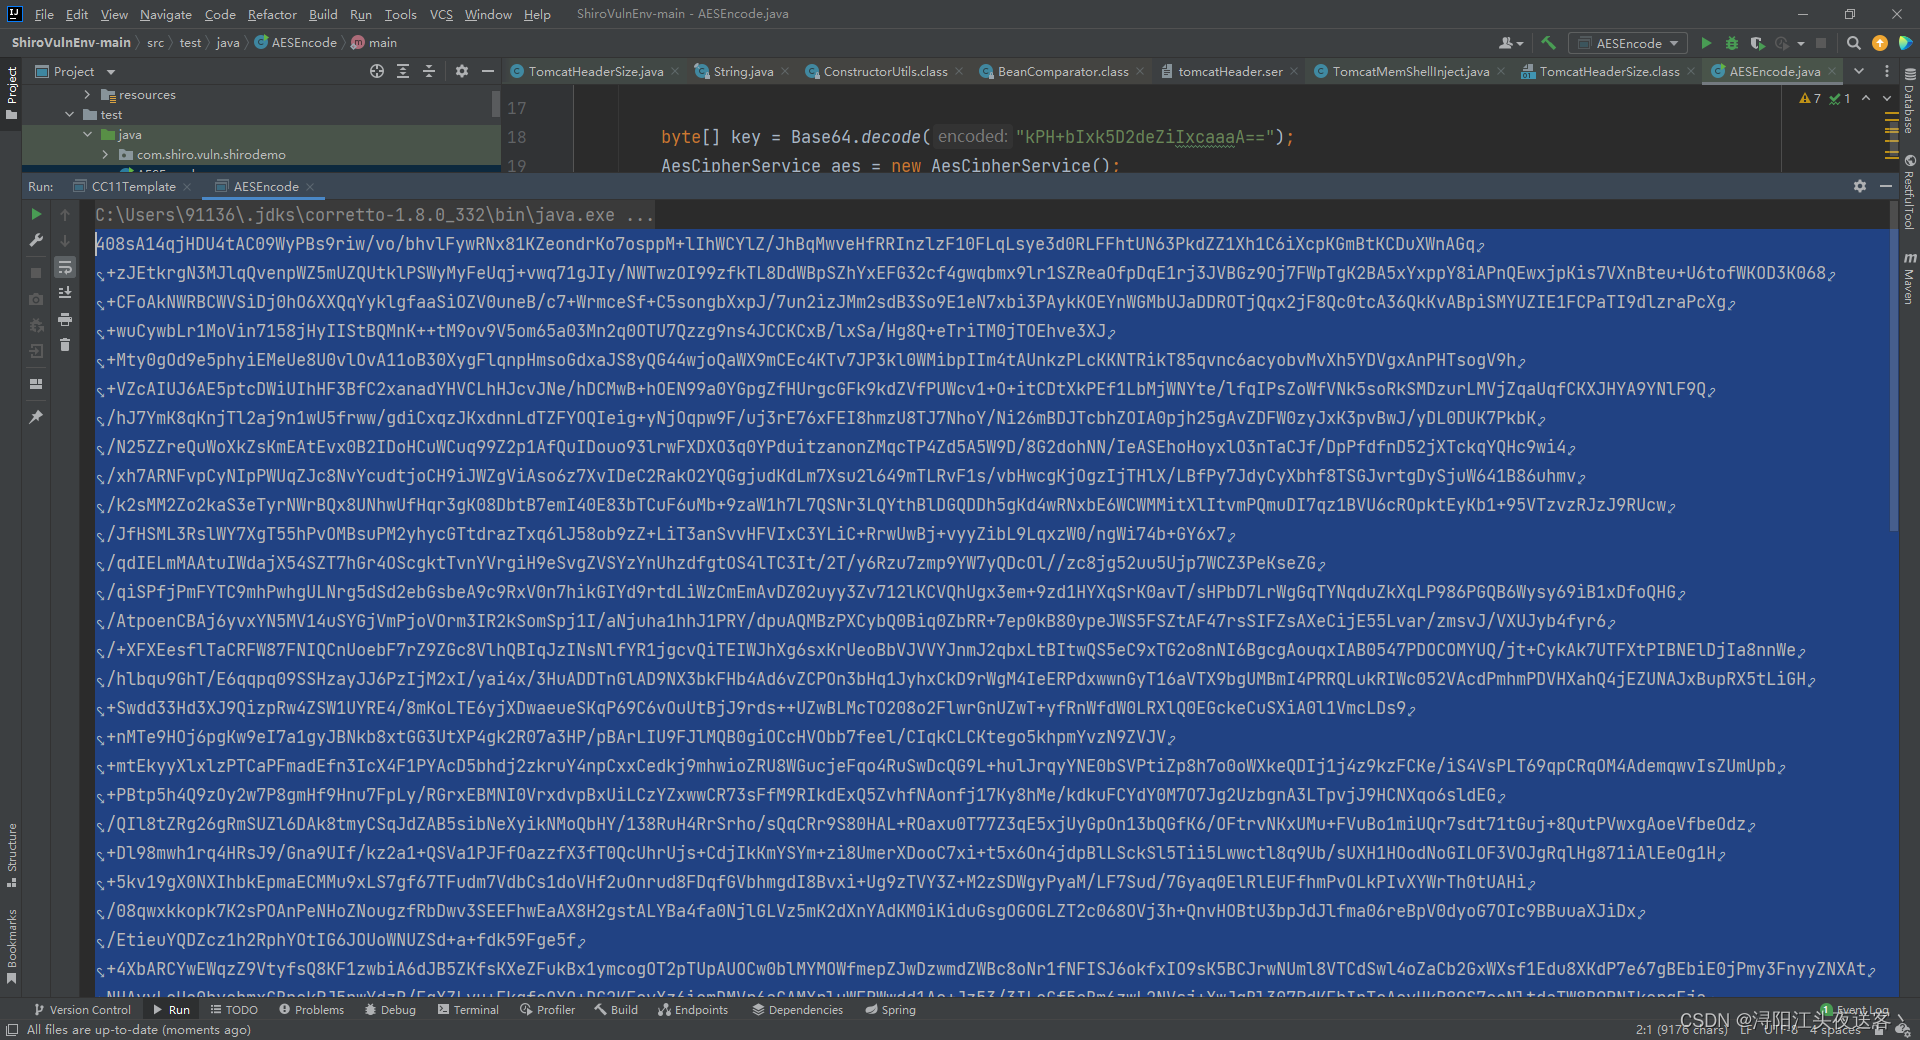1920x1040 pixels.
Task: Open the File menu
Action: coord(44,14)
